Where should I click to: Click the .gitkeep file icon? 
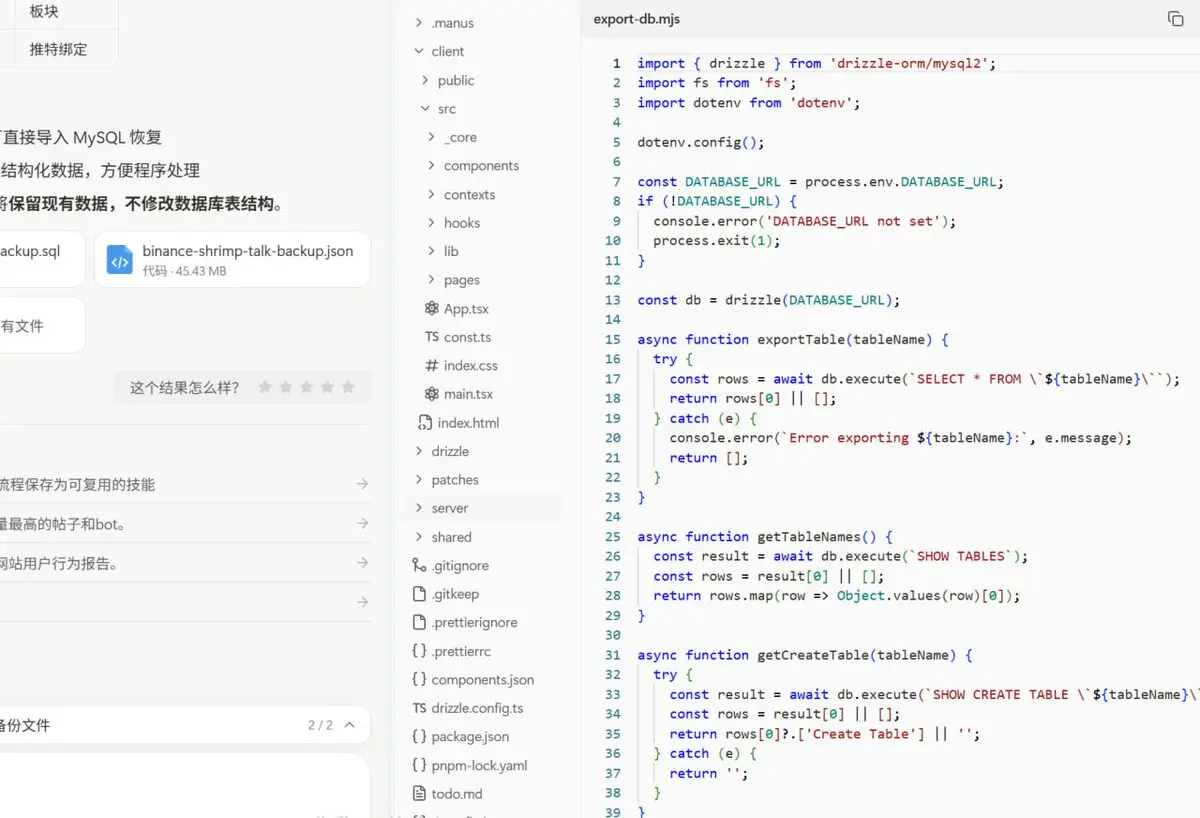[x=419, y=594]
